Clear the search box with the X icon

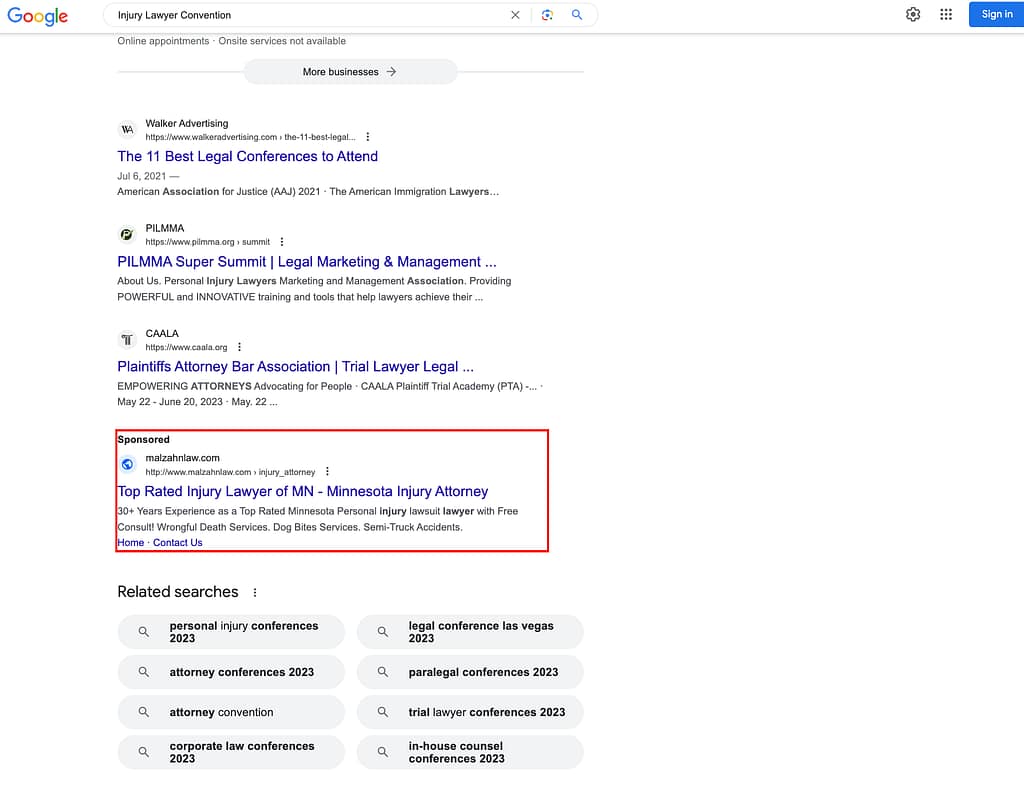(x=515, y=15)
